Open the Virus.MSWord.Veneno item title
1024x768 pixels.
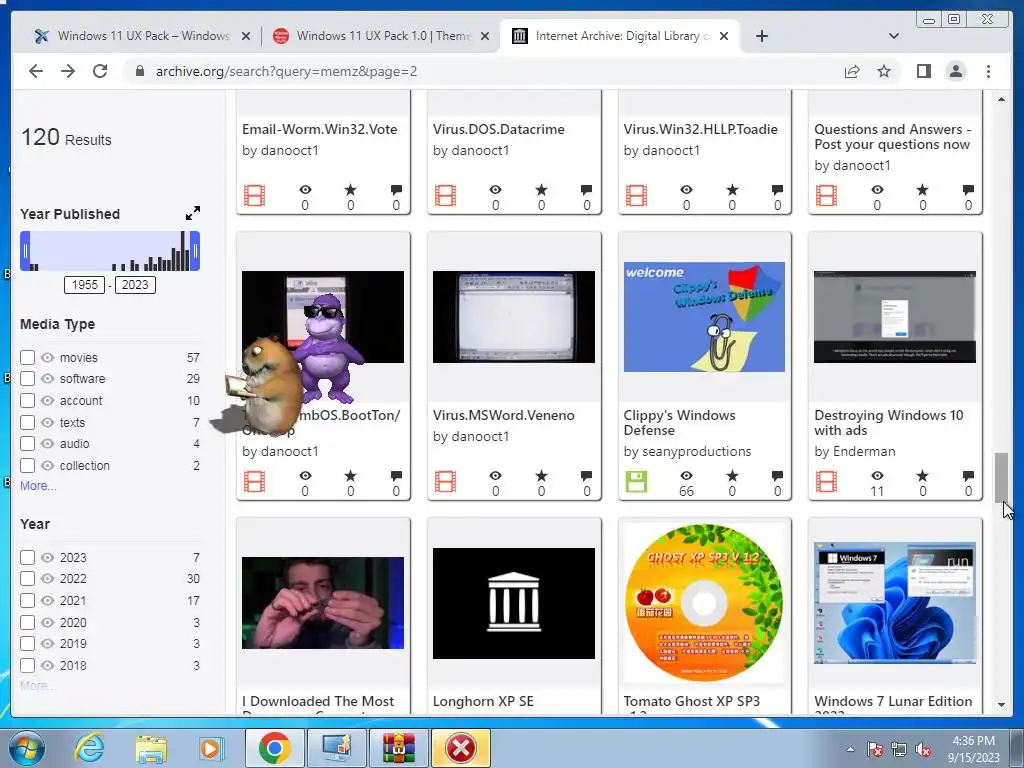click(x=504, y=415)
